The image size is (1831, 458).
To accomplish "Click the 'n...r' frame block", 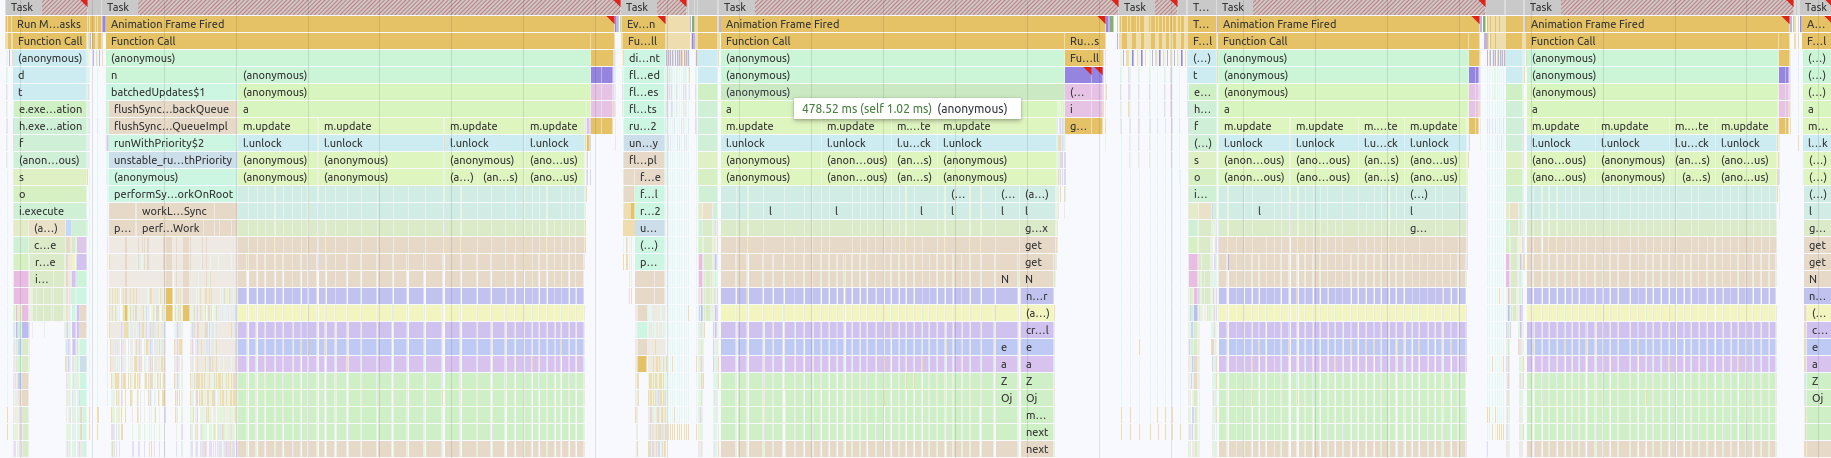I will [x=1037, y=296].
